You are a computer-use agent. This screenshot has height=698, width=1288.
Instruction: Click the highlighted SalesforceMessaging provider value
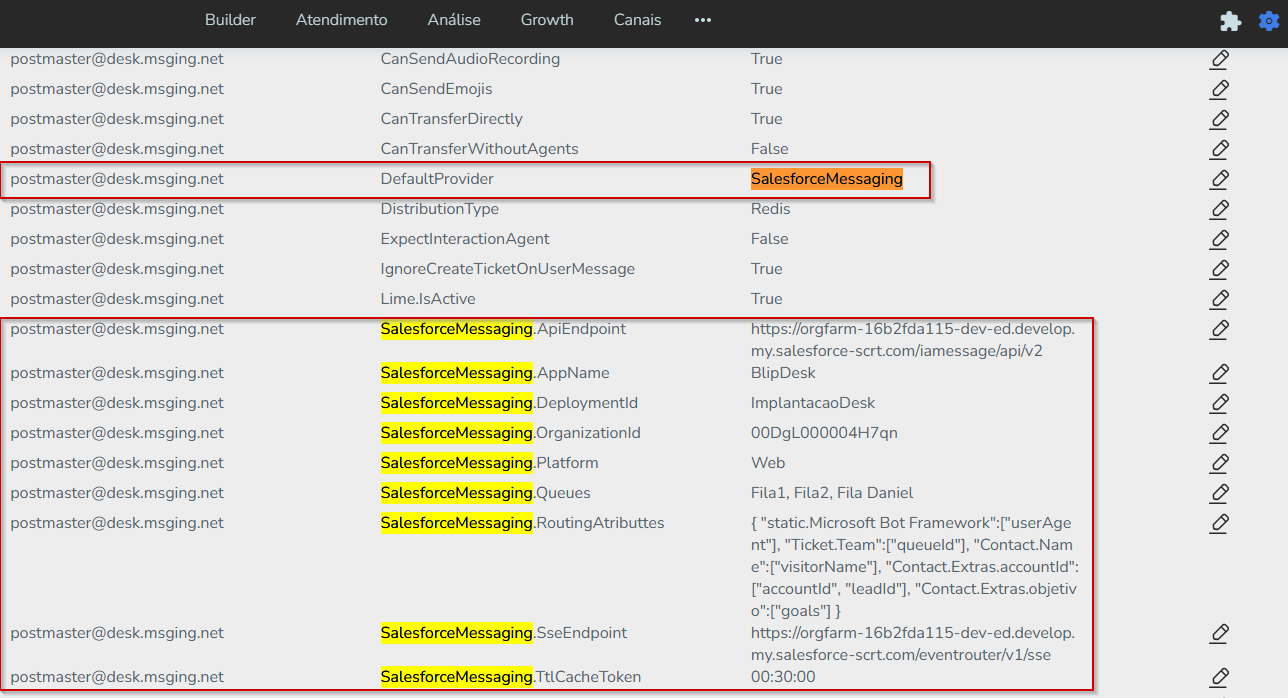(826, 179)
